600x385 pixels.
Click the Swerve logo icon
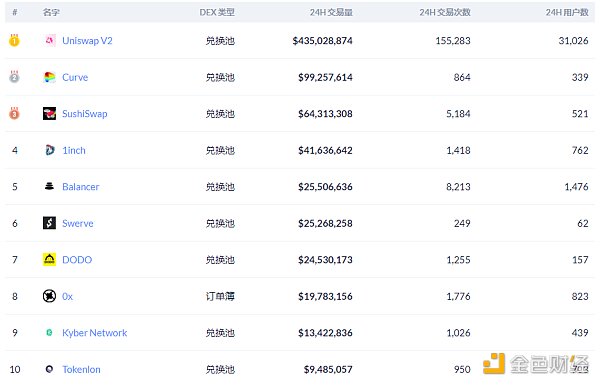49,223
